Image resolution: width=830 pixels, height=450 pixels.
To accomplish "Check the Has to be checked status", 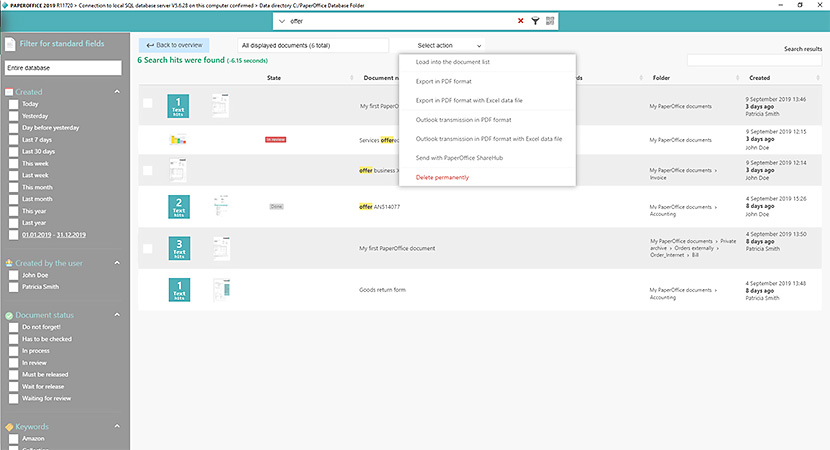I will (14, 339).
